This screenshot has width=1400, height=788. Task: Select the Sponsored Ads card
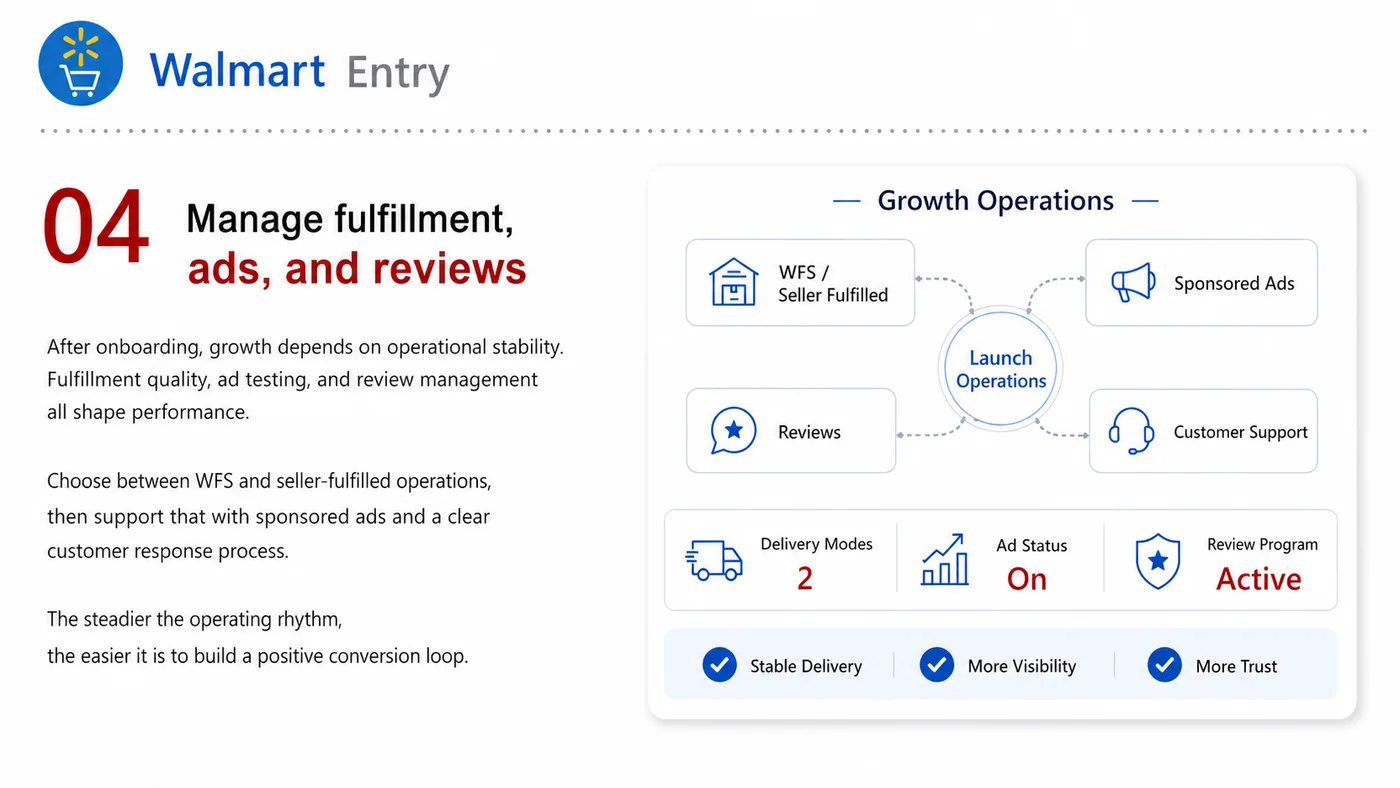[x=1201, y=282]
